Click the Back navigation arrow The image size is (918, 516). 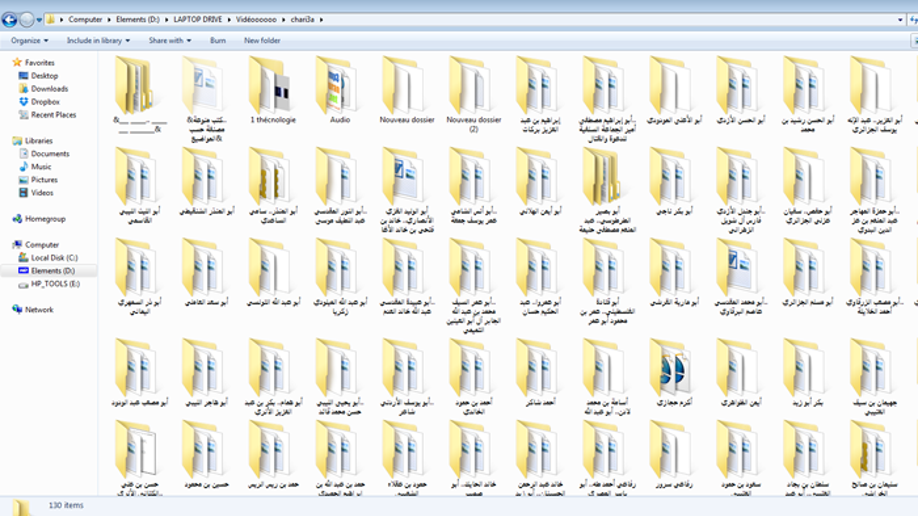pos(9,19)
